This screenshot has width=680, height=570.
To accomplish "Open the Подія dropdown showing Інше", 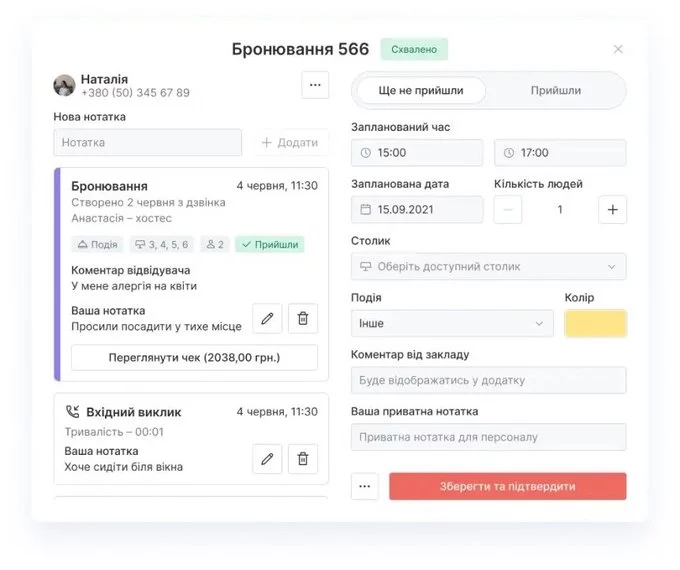I will tap(452, 324).
